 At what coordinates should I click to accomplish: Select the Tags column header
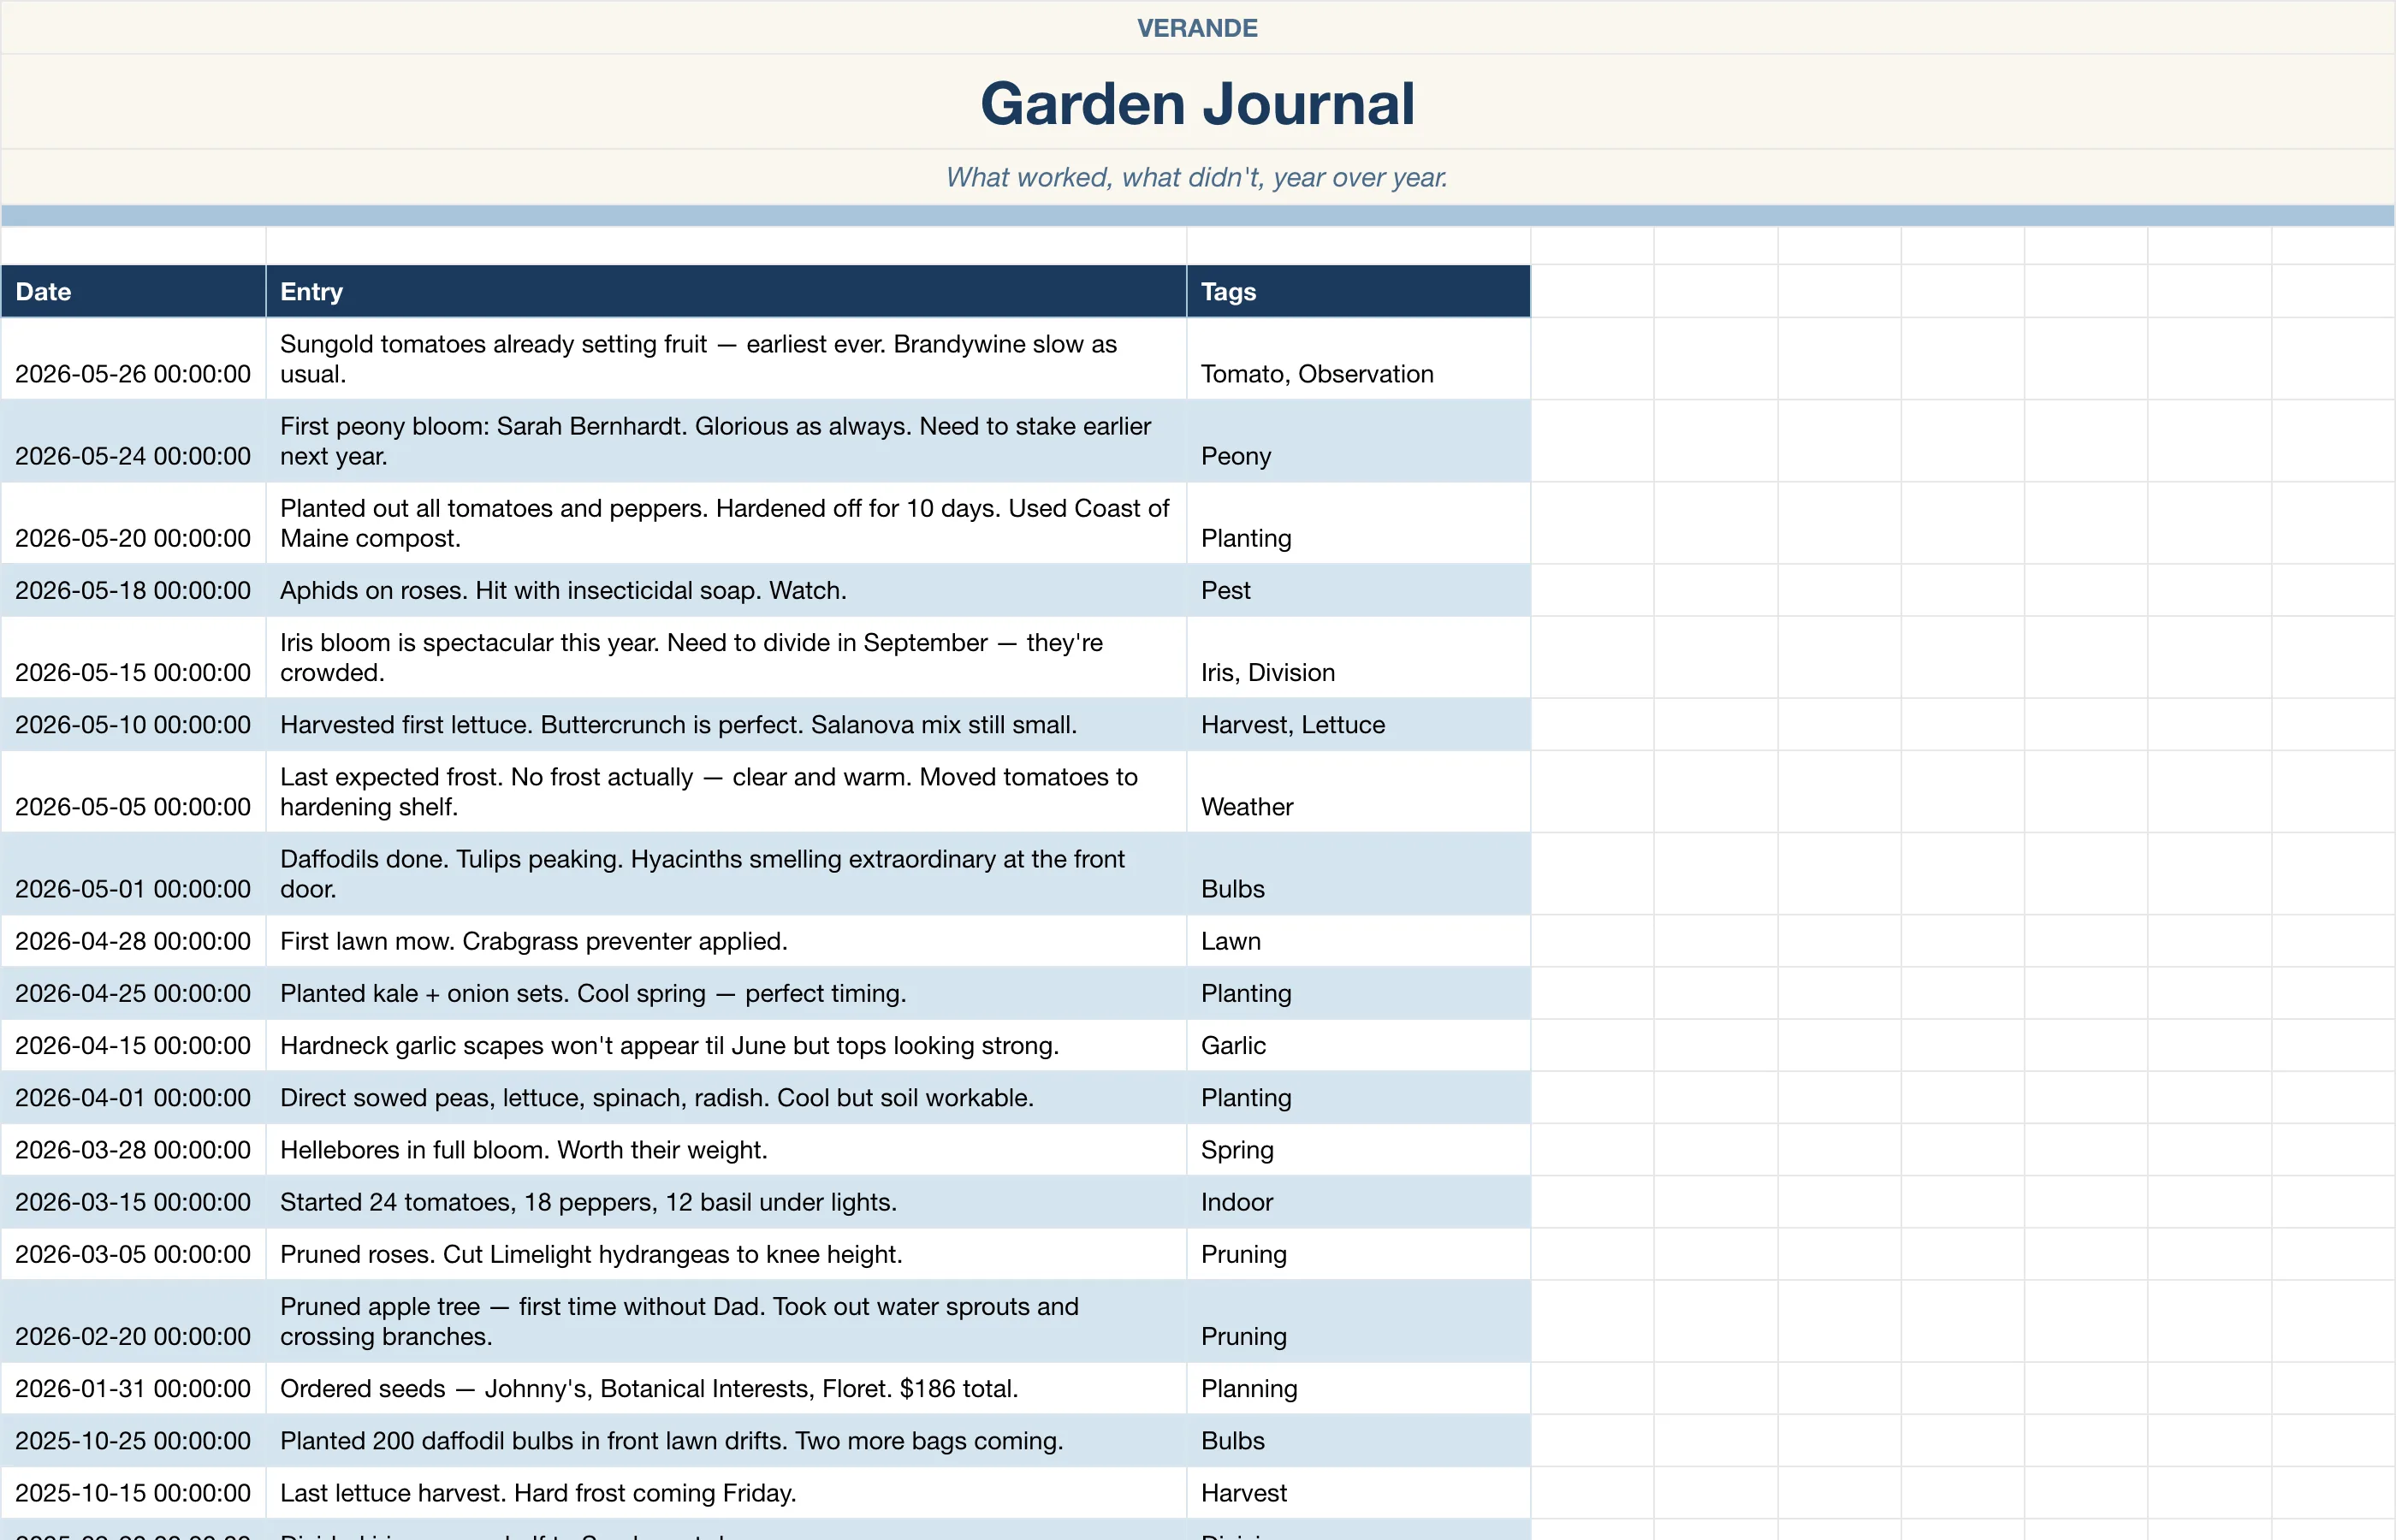1358,291
